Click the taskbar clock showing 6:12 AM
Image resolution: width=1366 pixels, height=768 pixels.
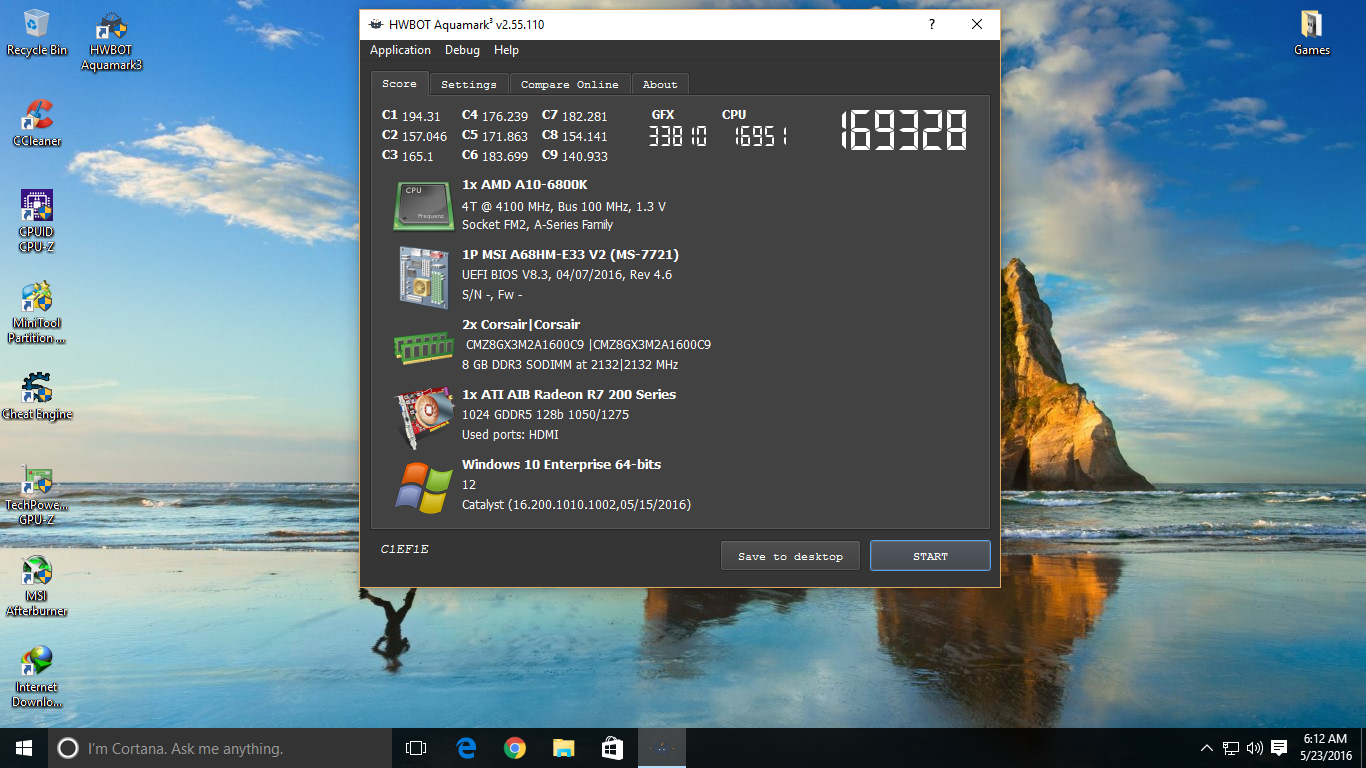click(x=1325, y=747)
